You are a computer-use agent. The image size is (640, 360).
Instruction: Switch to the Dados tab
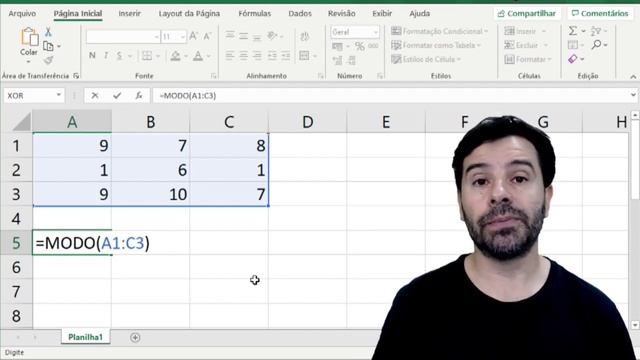coord(300,13)
